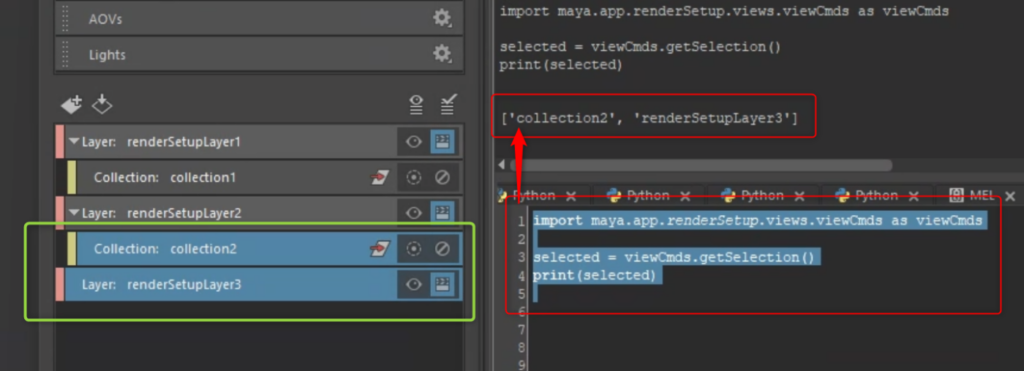1024x371 pixels.
Task: Click editor line 4 print statement
Action: [x=594, y=276]
